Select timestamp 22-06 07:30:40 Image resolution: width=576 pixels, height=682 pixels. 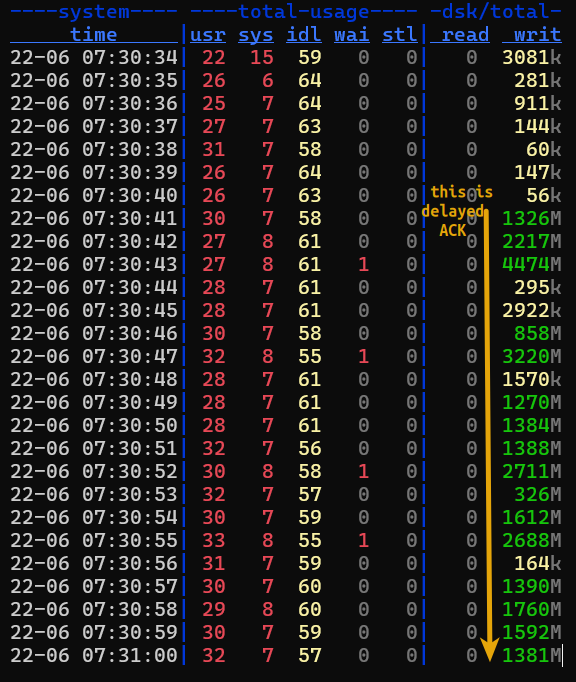(x=94, y=195)
